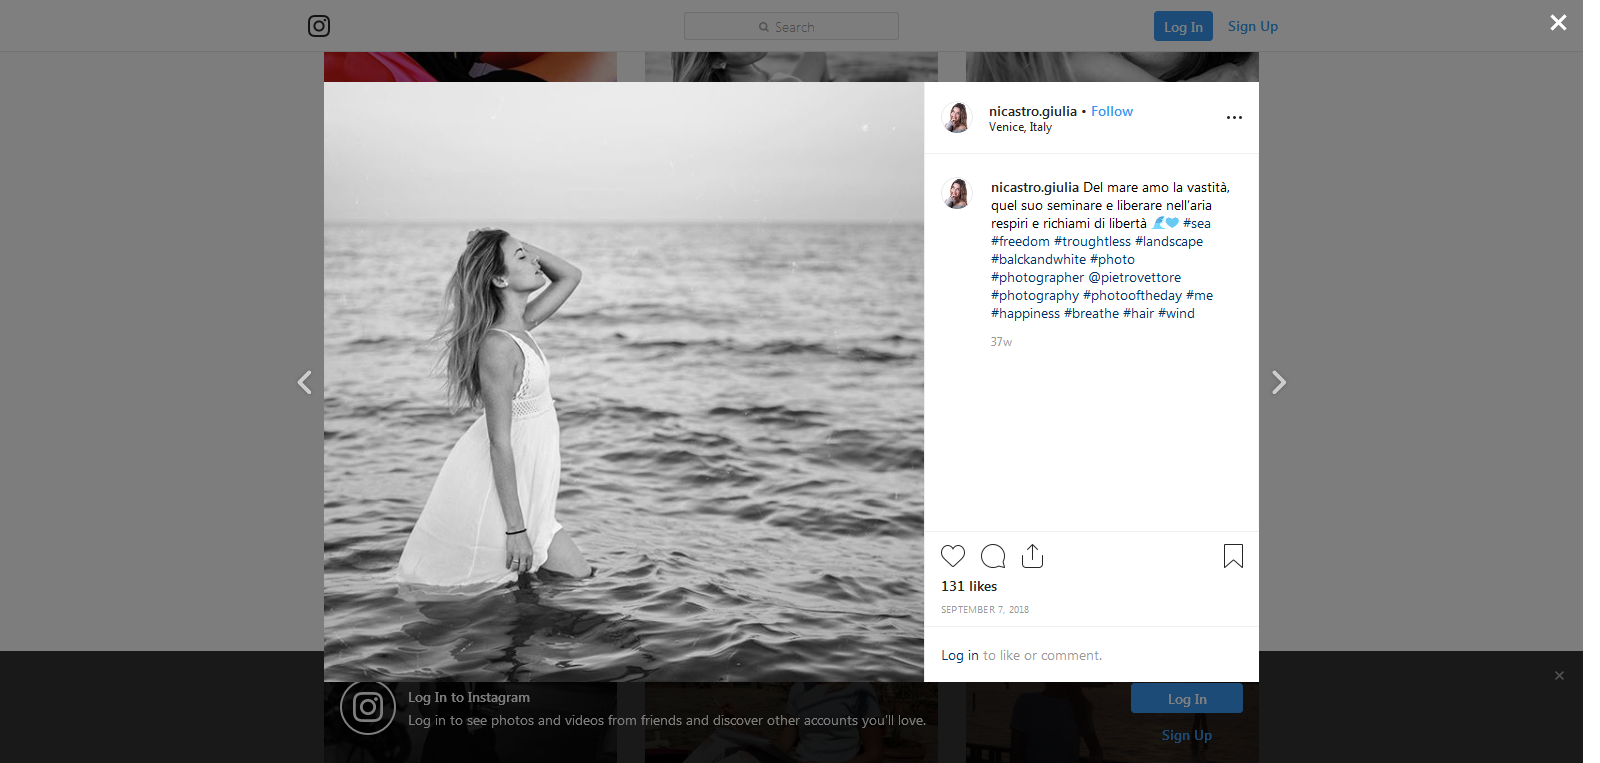
Task: Open the caption username nicastro.giulia
Action: 1035,187
